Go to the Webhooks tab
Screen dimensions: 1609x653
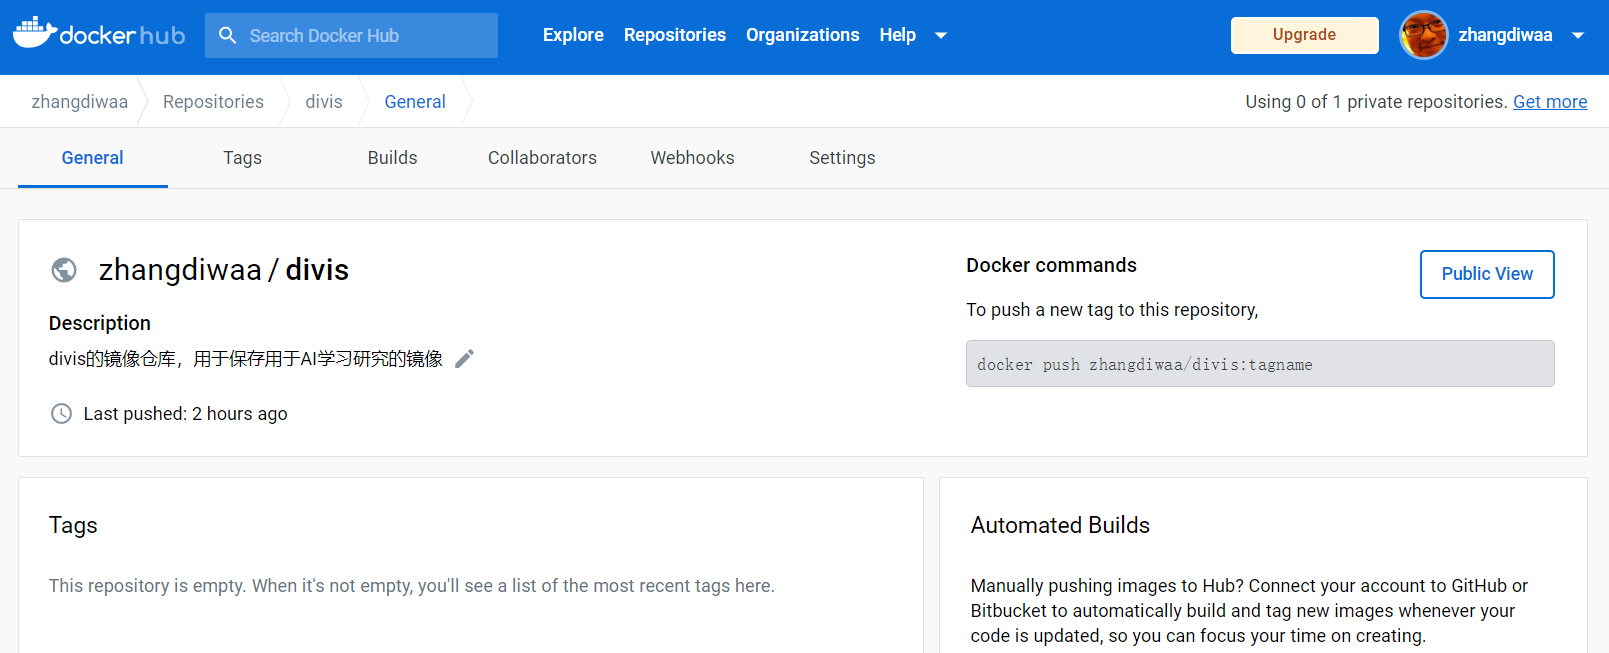tap(692, 158)
